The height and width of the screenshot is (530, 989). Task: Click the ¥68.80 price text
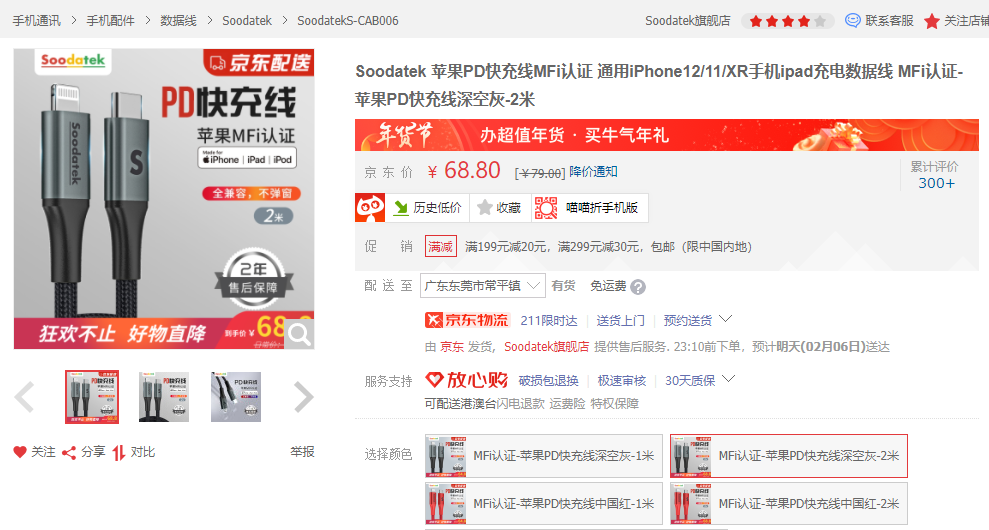[464, 170]
